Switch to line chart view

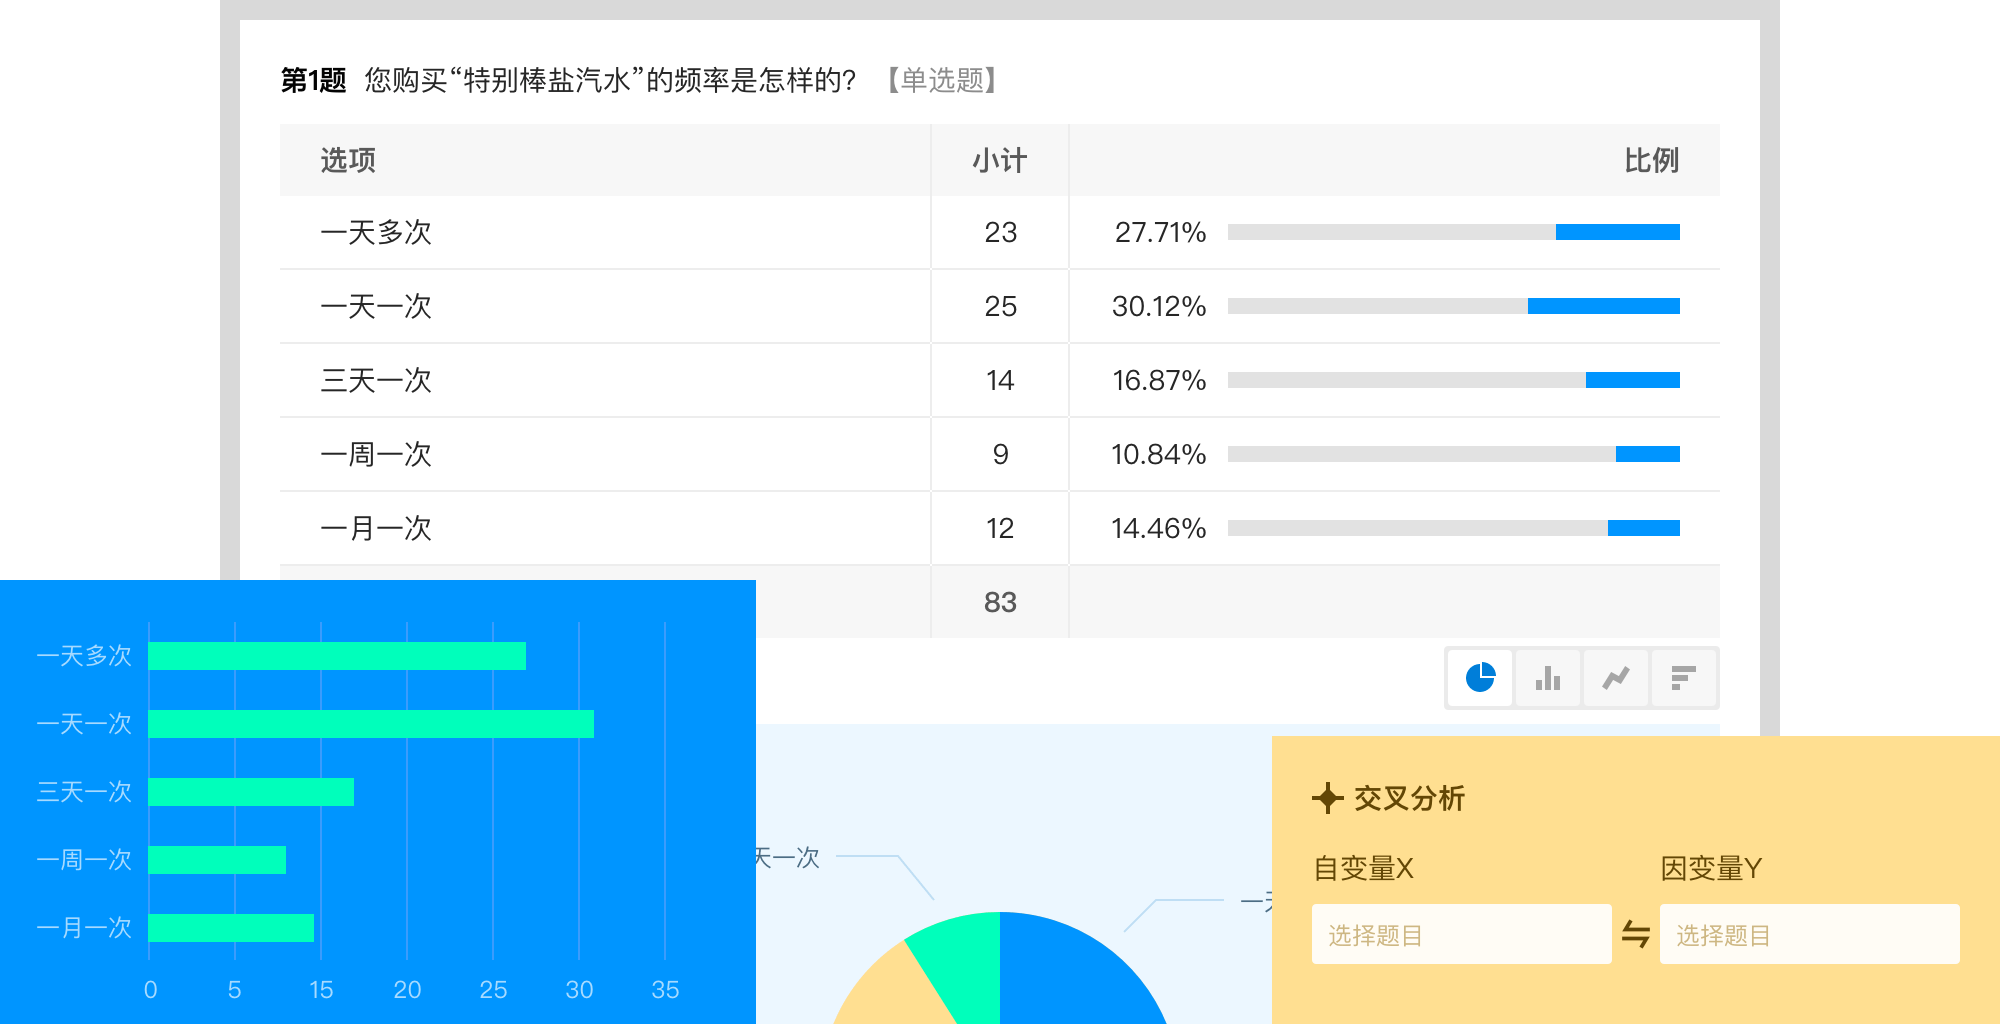pos(1616,678)
